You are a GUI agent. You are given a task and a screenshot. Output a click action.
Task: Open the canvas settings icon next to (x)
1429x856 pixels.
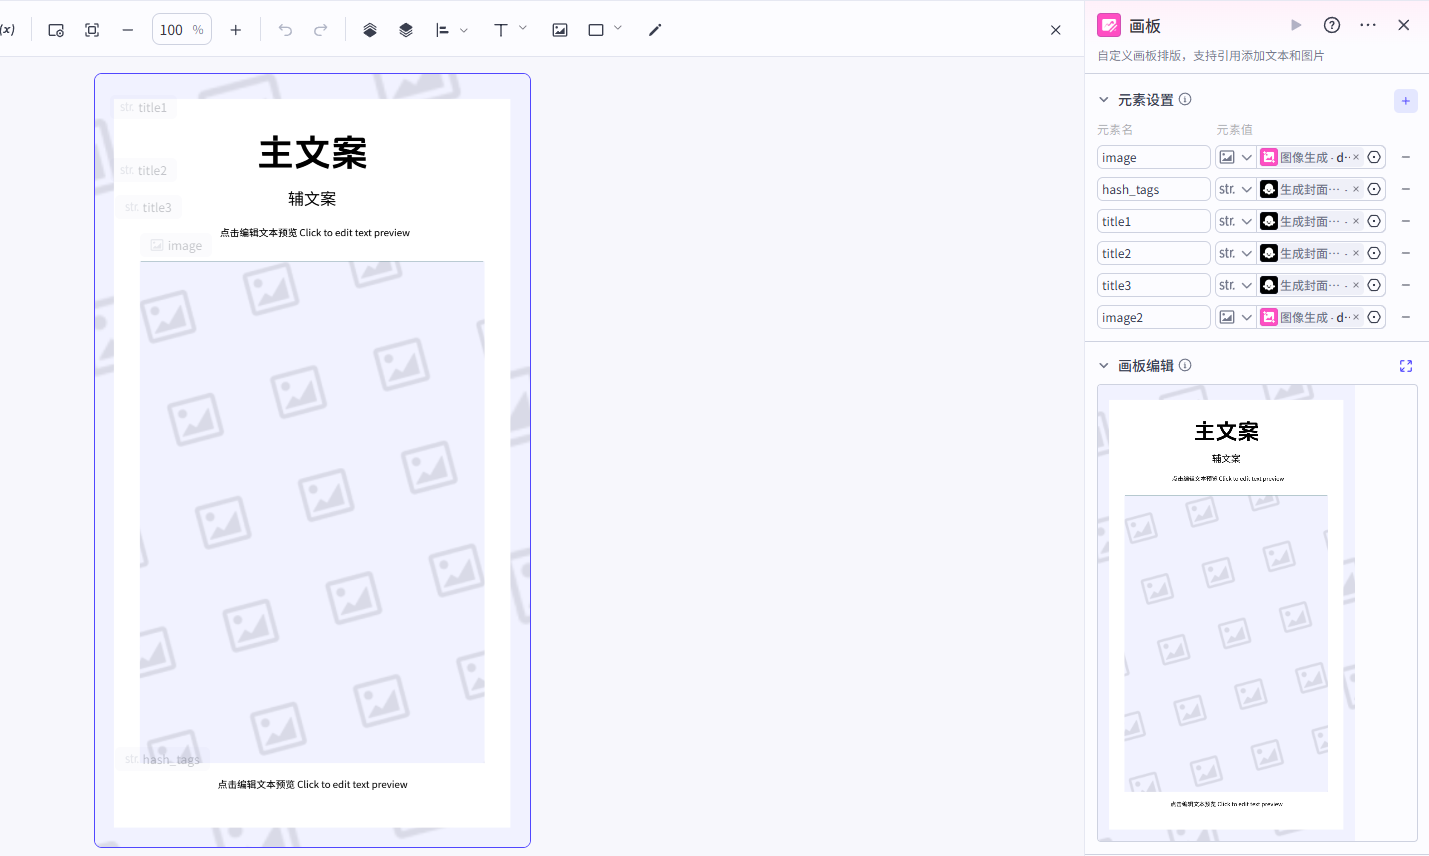point(55,29)
